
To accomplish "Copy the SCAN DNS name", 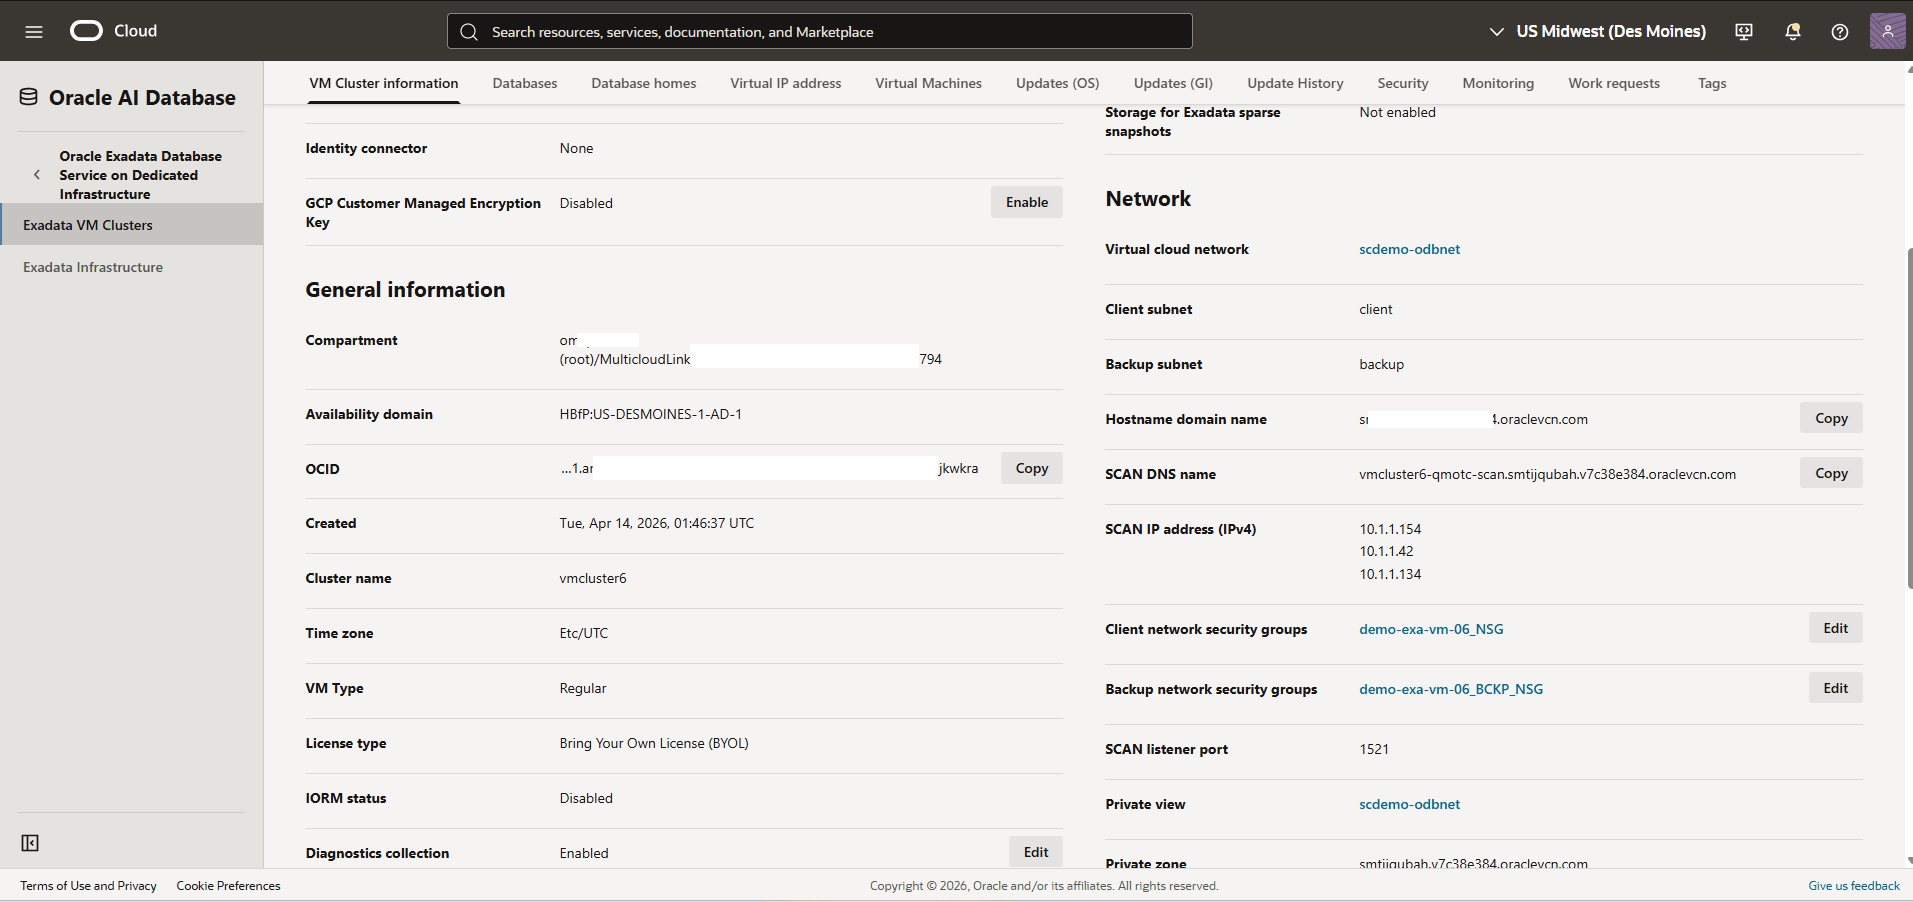I will tap(1831, 473).
